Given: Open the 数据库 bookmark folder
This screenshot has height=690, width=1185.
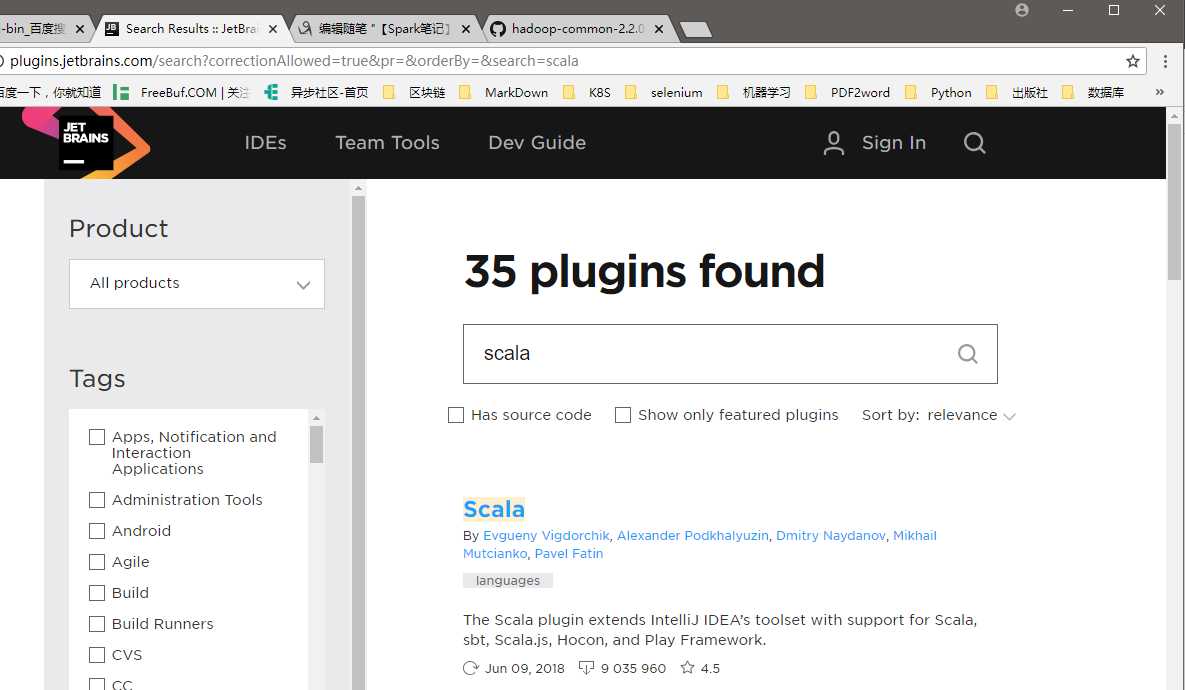Looking at the screenshot, I should [1093, 92].
